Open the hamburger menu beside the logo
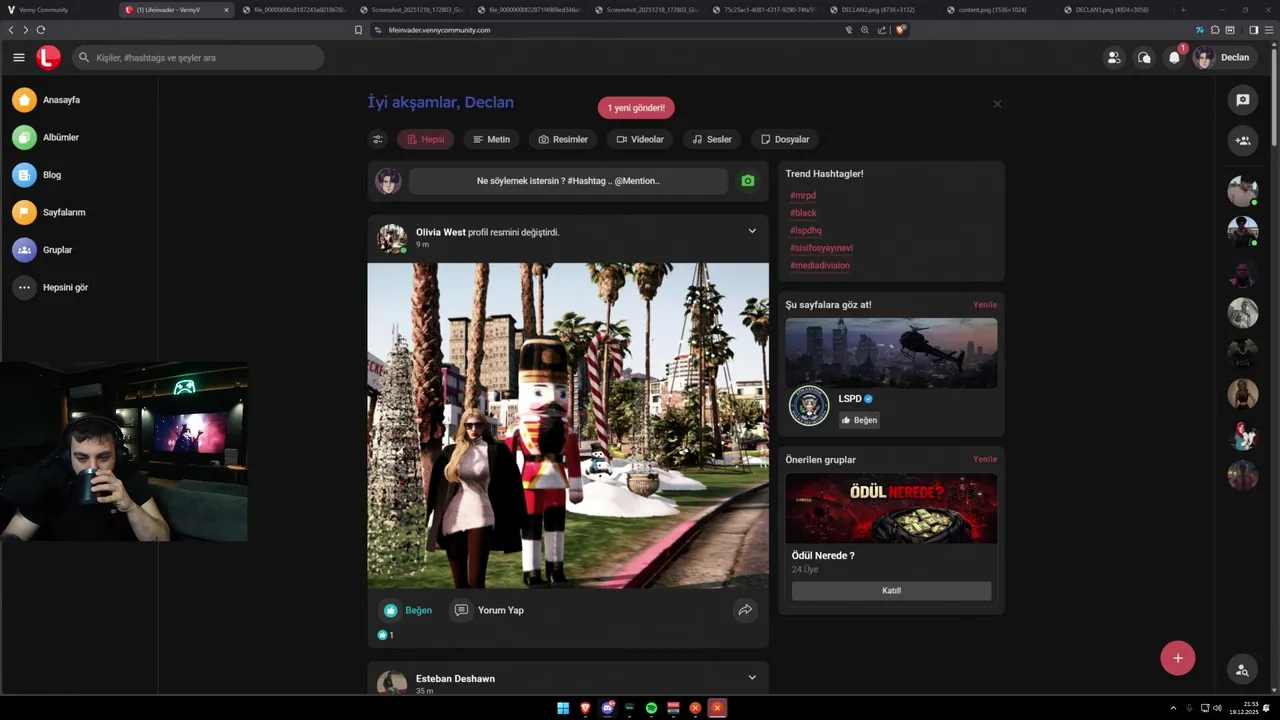Image resolution: width=1280 pixels, height=720 pixels. tap(19, 57)
